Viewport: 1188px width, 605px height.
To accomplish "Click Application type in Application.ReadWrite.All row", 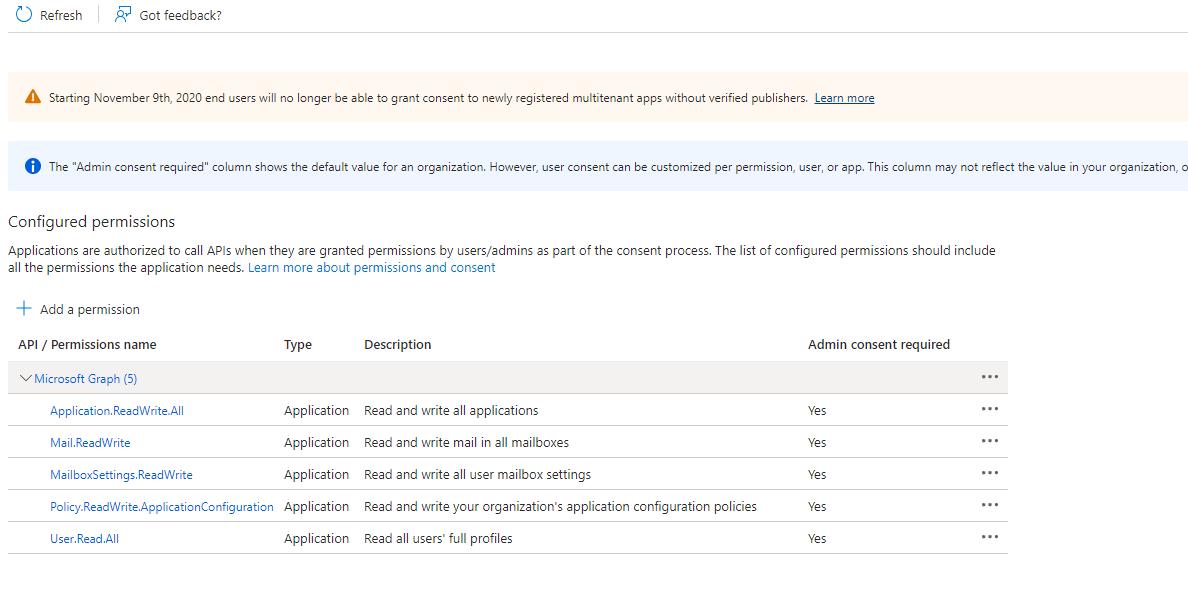I will click(x=317, y=410).
